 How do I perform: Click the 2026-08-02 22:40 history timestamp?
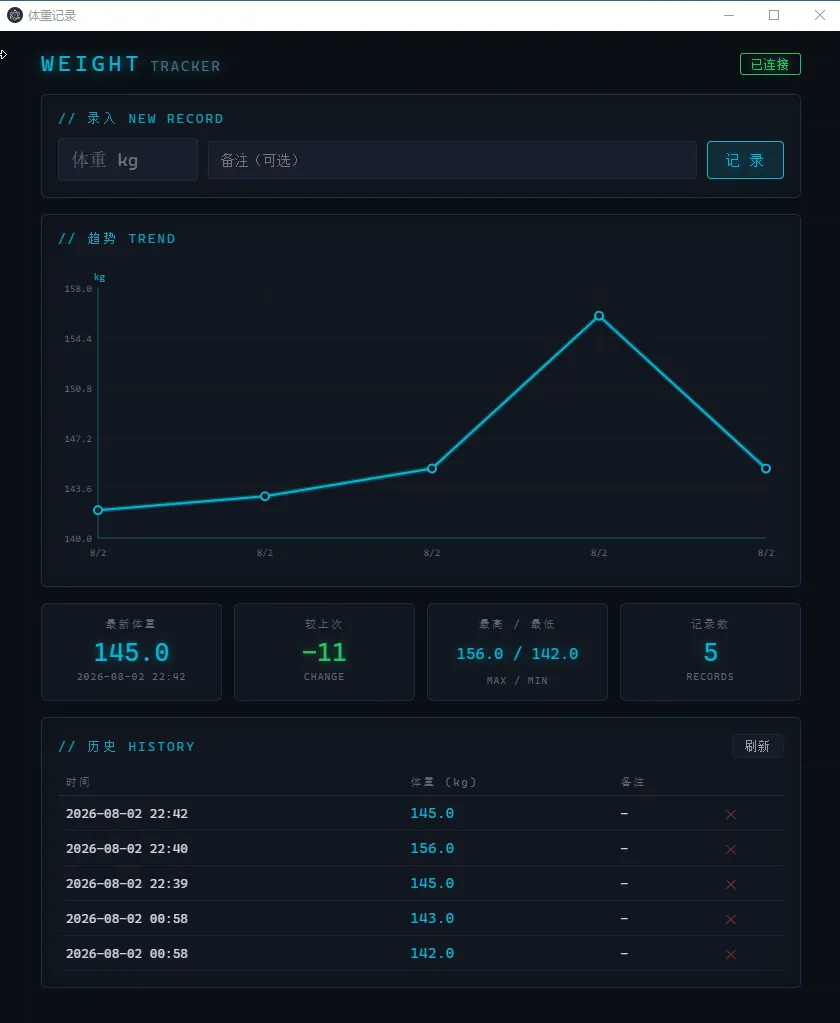click(127, 849)
